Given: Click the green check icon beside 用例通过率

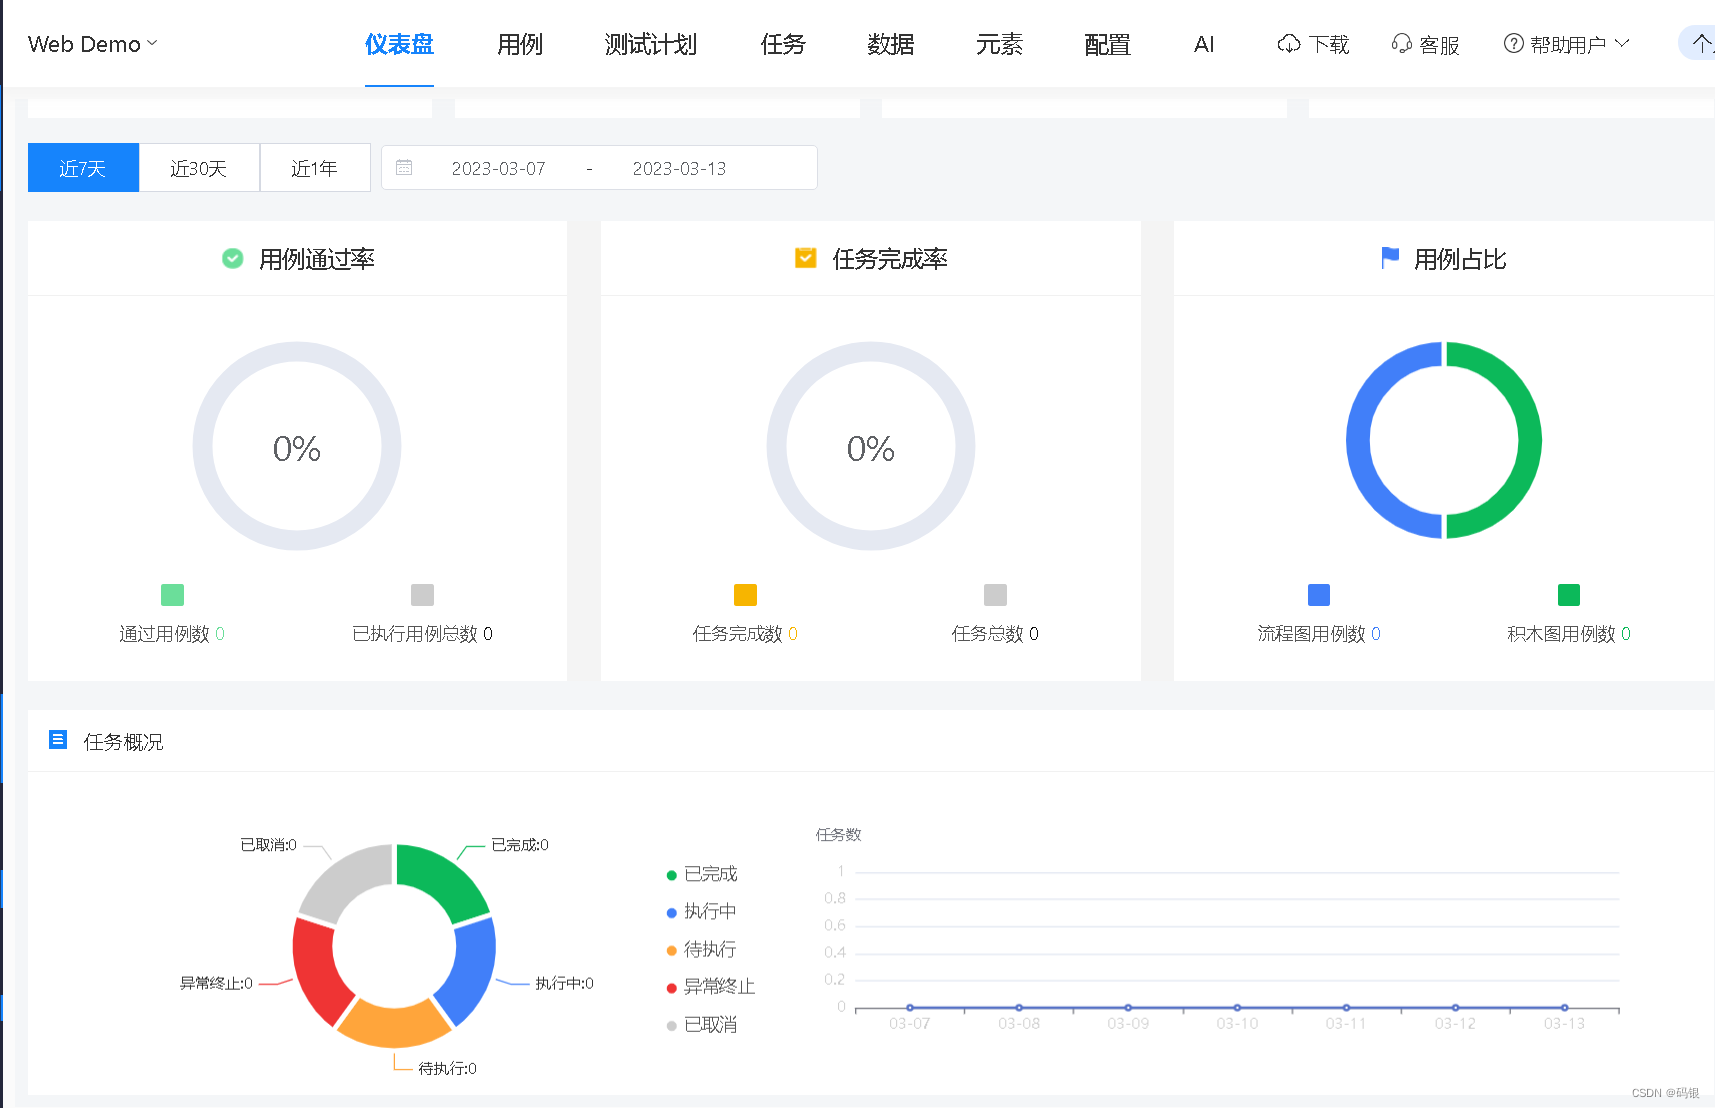Looking at the screenshot, I should point(232,259).
